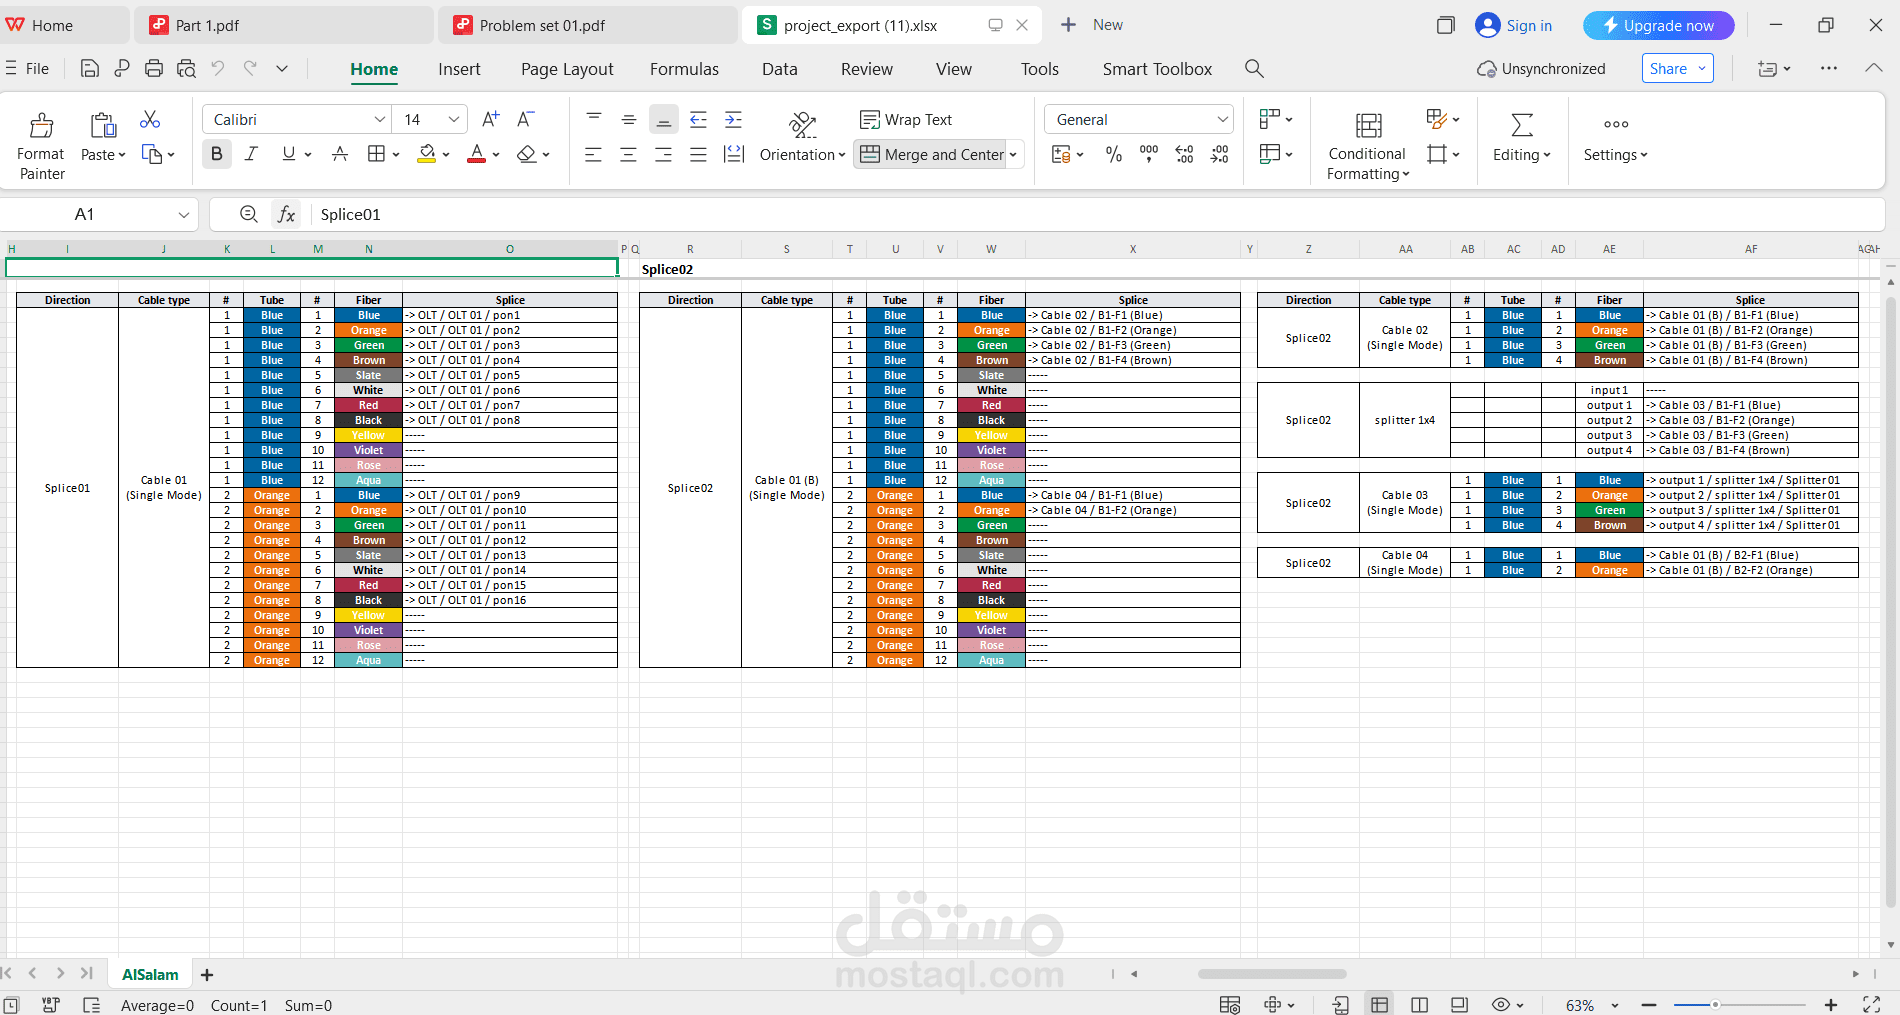This screenshot has height=1015, width=1900.
Task: Toggle Wrap Text
Action: 906,119
